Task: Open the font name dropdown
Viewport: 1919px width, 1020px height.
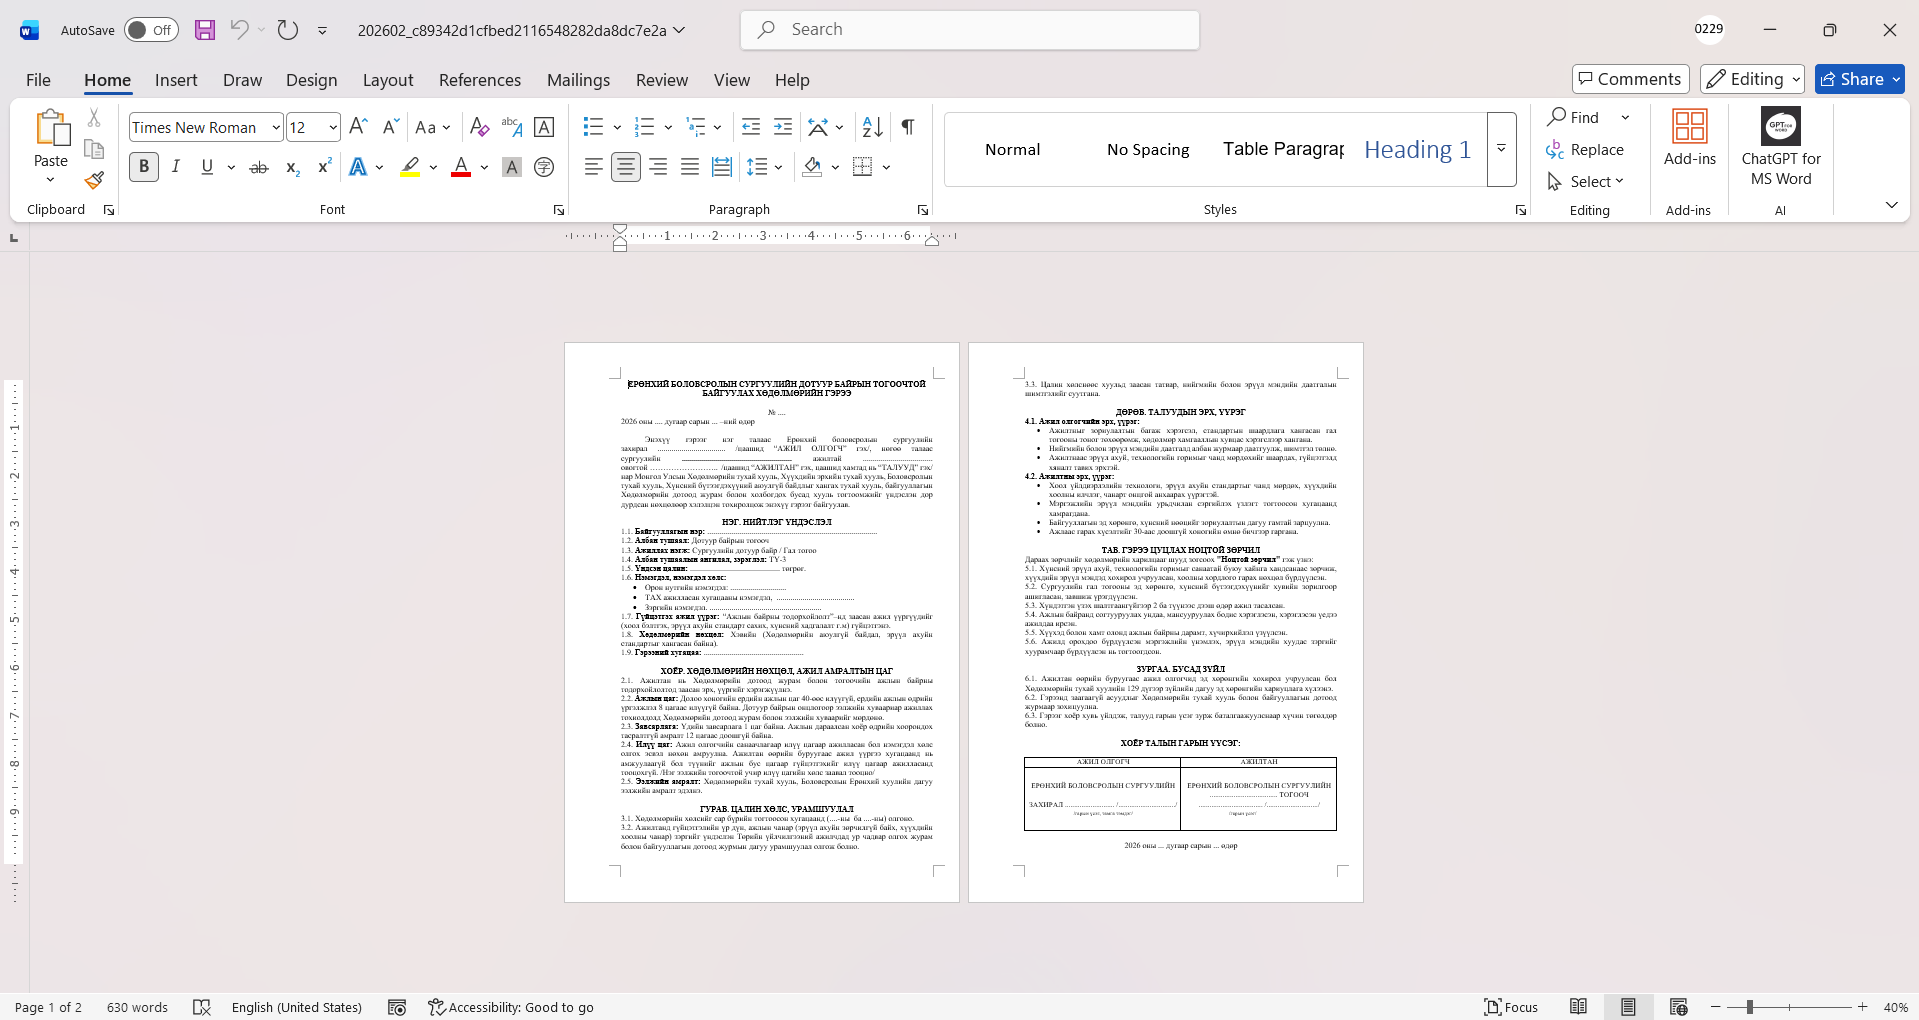Action: [276, 128]
